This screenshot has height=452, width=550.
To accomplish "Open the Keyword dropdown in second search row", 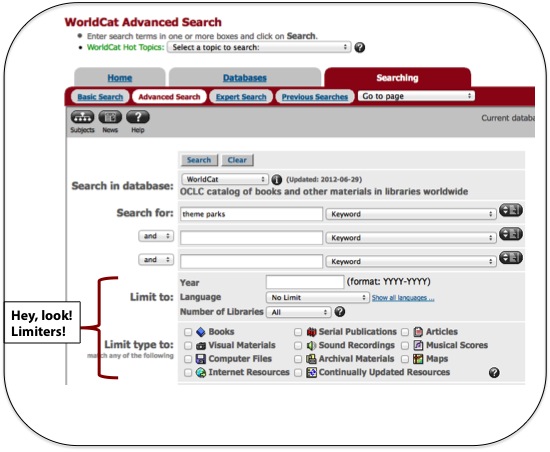I will click(x=411, y=238).
